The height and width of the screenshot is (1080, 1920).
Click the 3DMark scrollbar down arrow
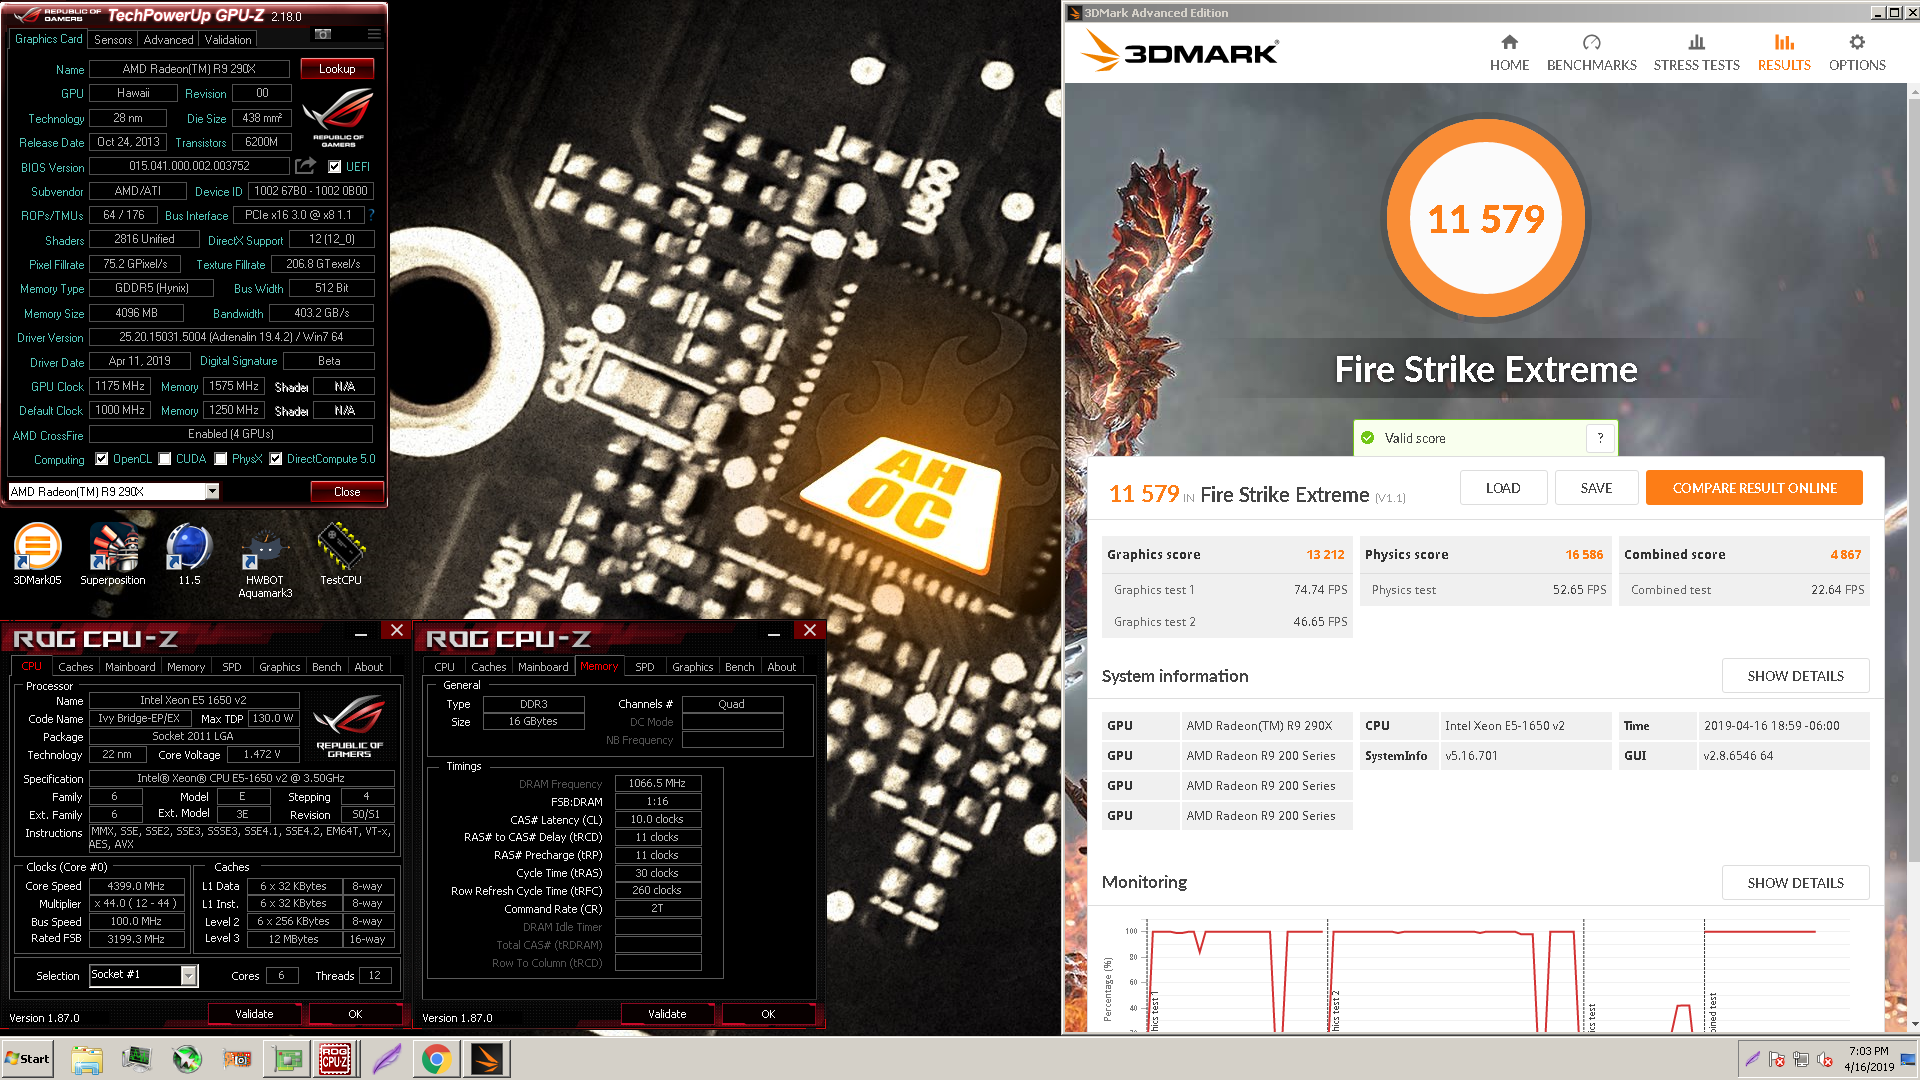click(x=1914, y=1024)
